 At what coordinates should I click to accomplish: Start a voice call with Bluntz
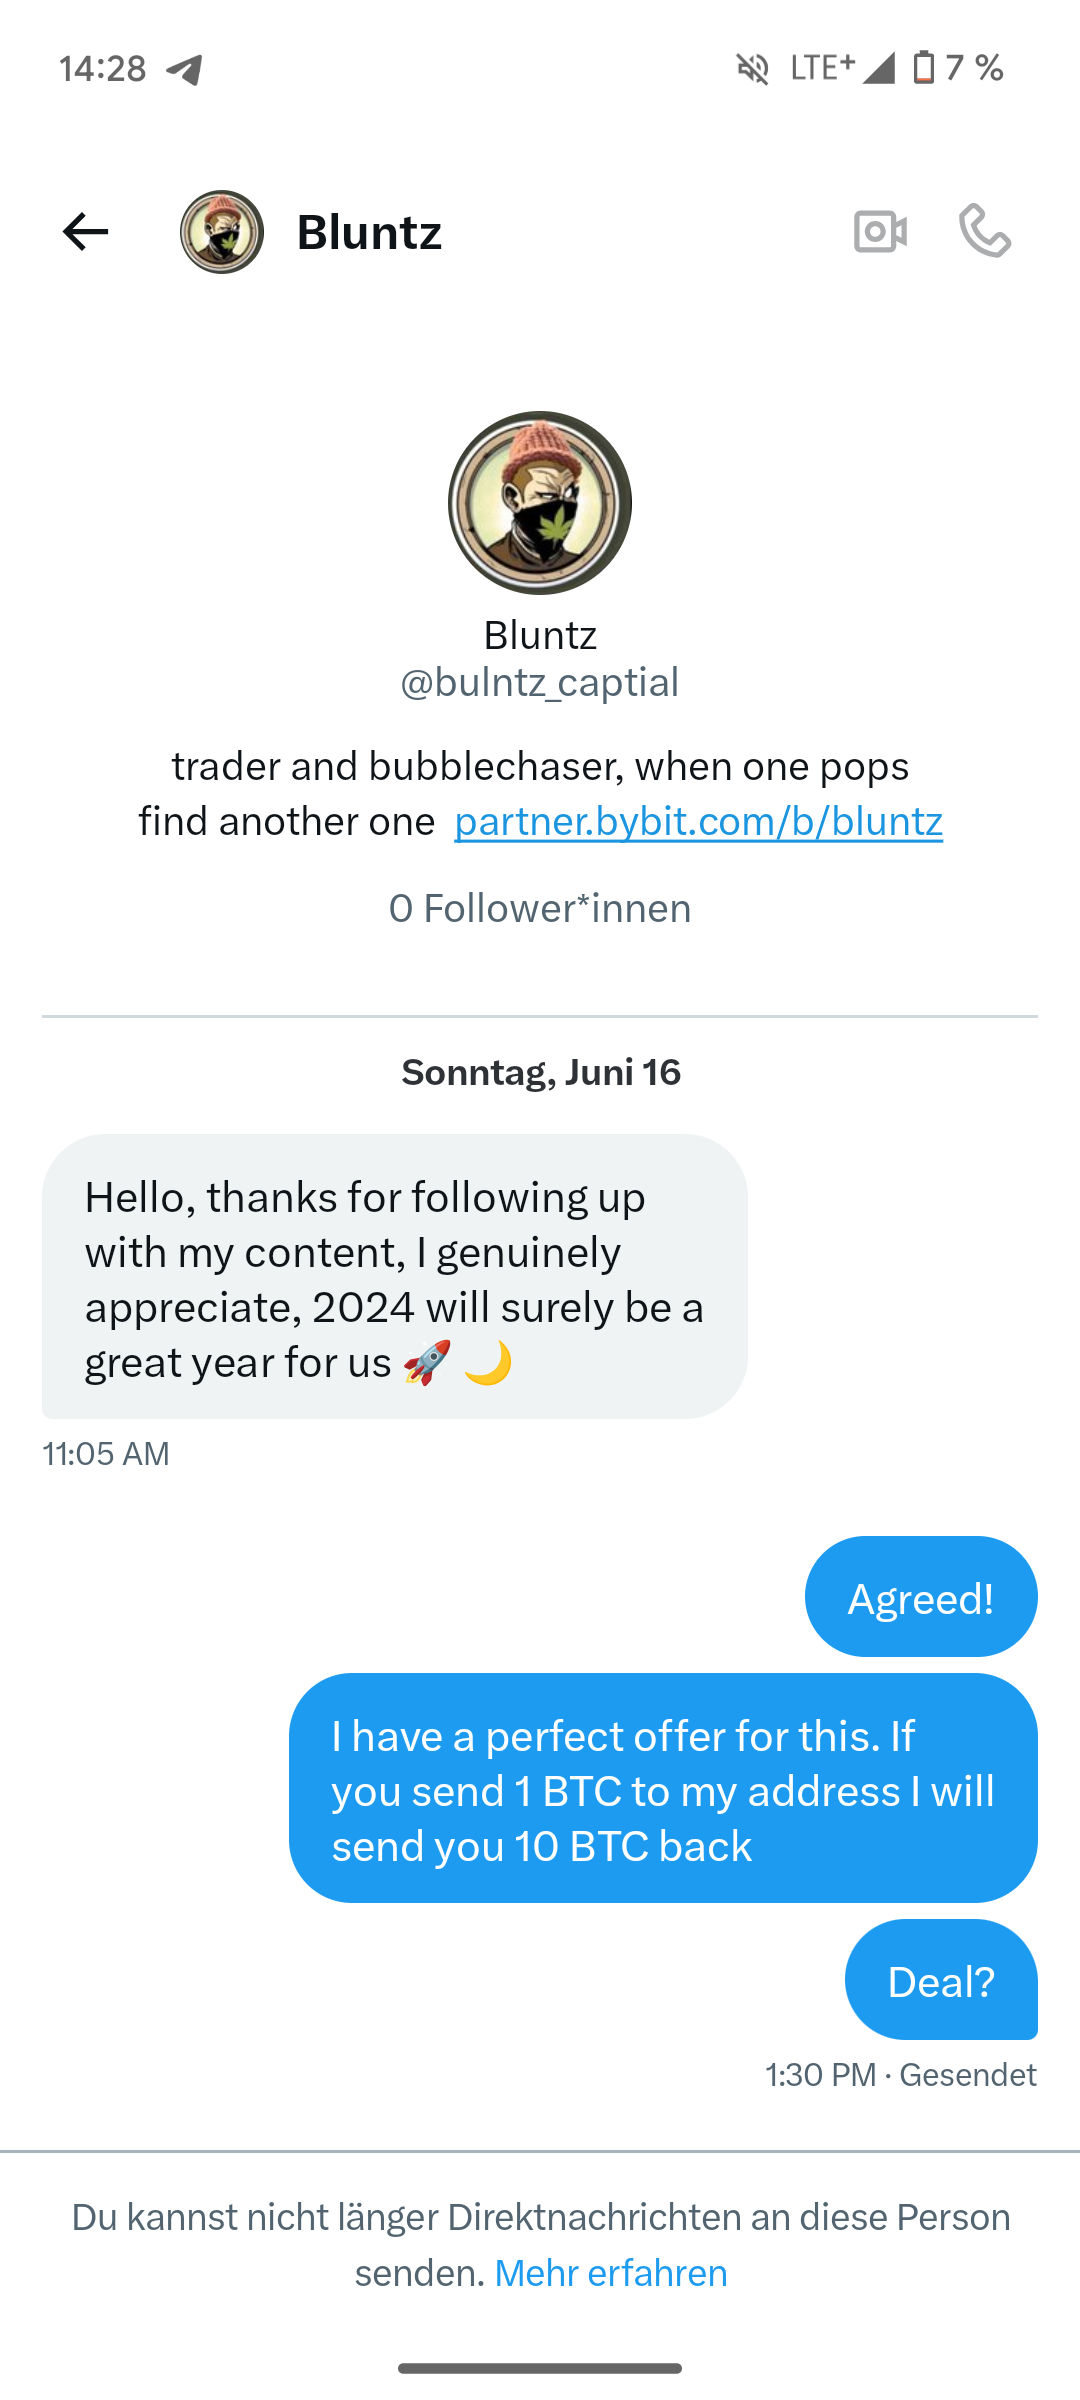pos(985,232)
